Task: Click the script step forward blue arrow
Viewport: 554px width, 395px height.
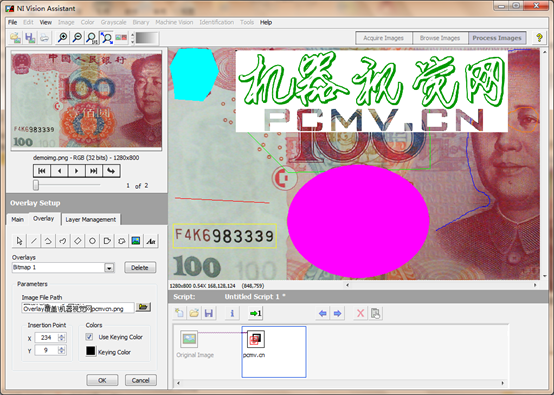Action: click(337, 313)
